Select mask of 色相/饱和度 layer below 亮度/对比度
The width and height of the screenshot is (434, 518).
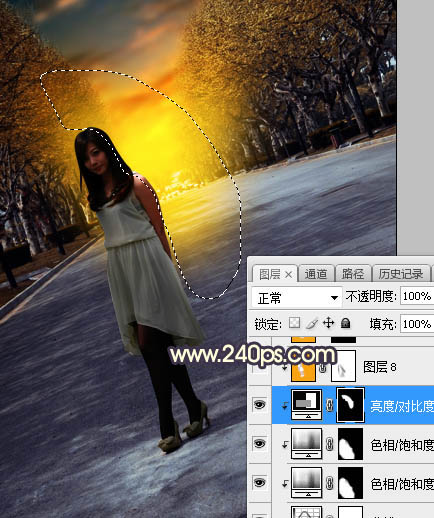coord(351,444)
